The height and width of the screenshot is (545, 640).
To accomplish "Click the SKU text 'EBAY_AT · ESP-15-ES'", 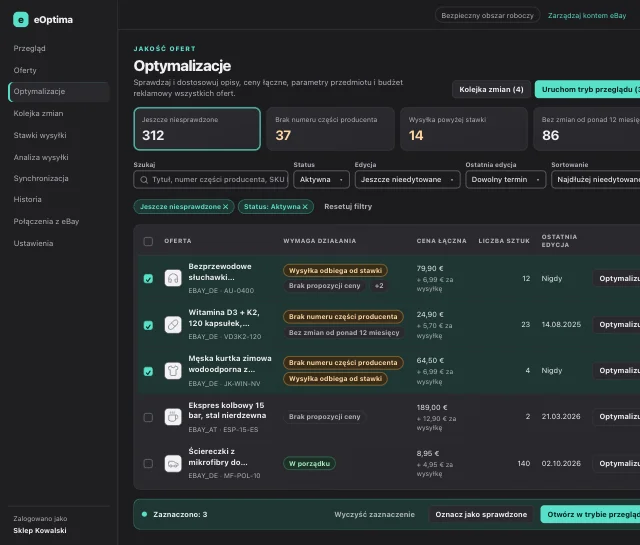I will tap(223, 429).
